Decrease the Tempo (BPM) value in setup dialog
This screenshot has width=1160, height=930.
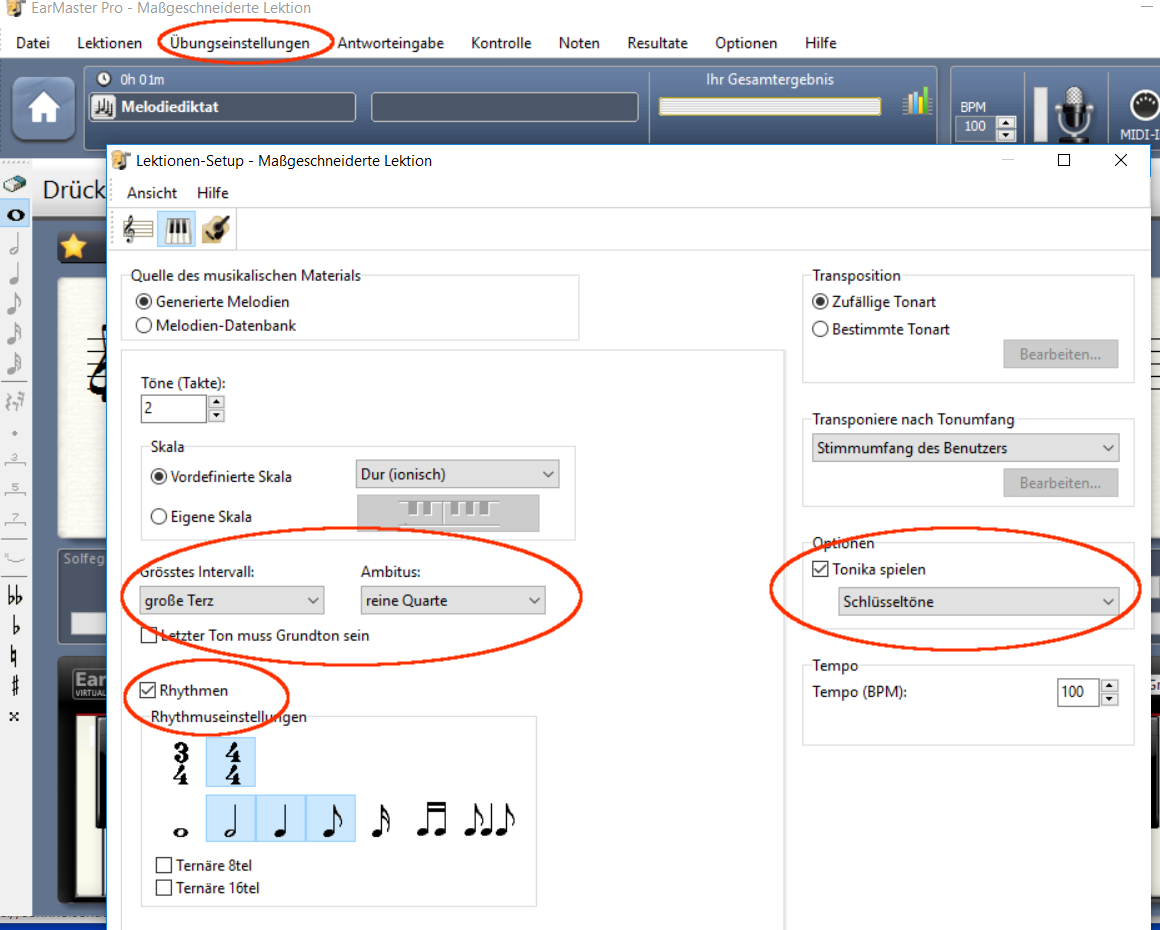[1109, 699]
